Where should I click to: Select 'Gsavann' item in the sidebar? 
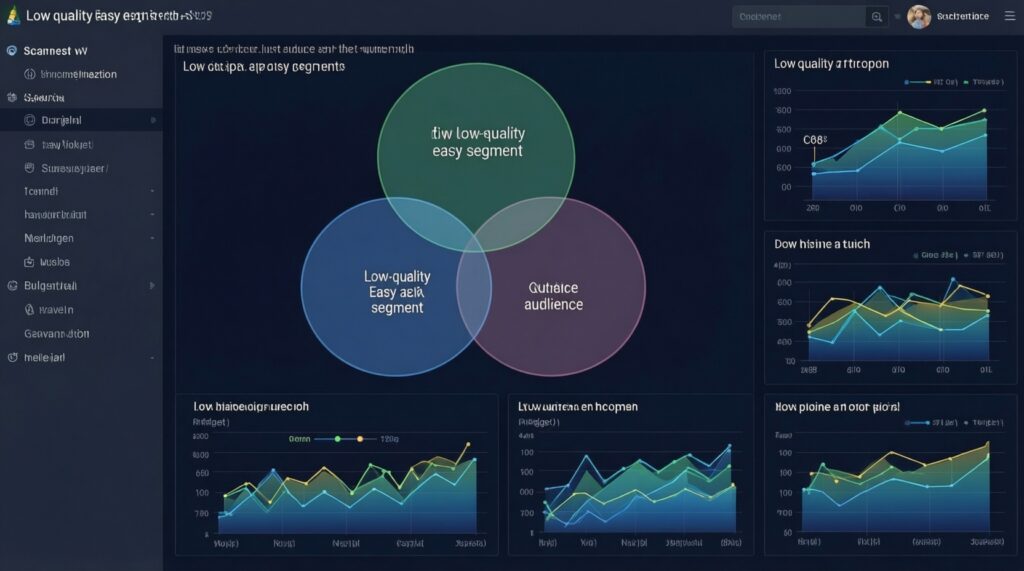tap(57, 334)
